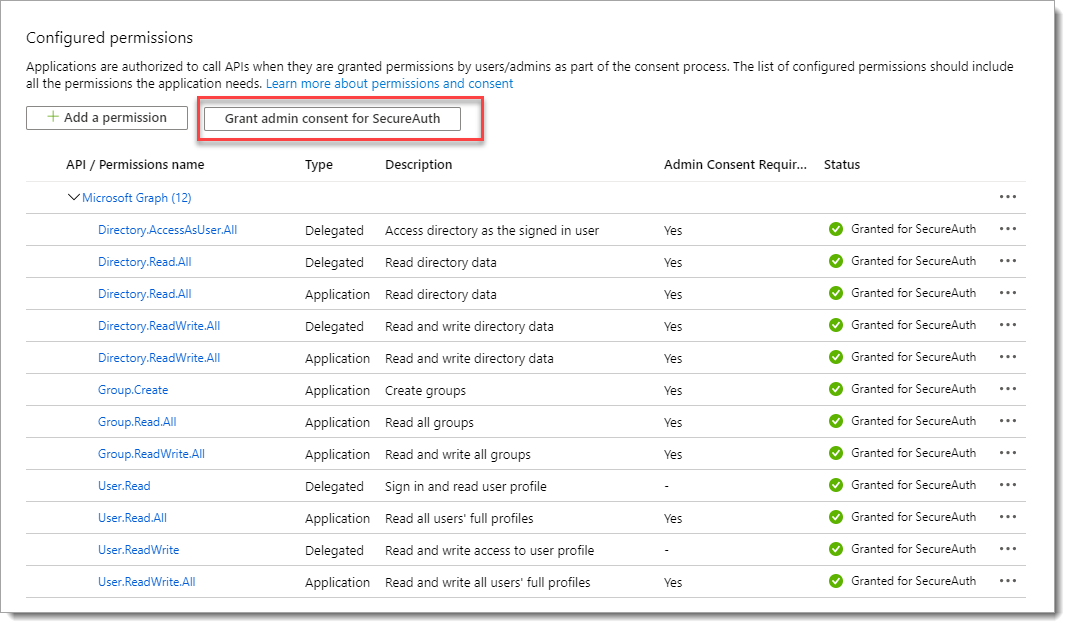Open the ellipsis menu for the Group.ReadWrite.All row
This screenshot has width=1070, height=628.
tap(1007, 453)
